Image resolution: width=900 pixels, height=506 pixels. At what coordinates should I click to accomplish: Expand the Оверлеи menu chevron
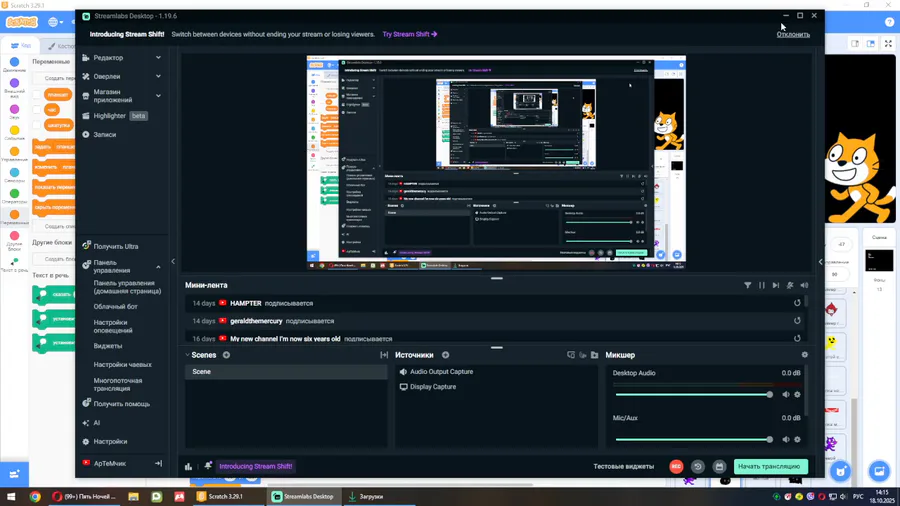pos(158,76)
